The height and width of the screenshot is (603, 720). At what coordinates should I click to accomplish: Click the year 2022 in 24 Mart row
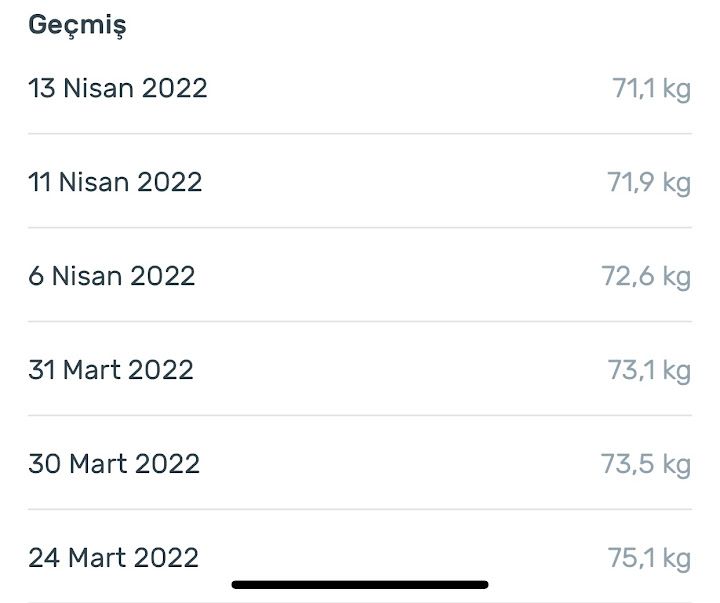click(166, 558)
